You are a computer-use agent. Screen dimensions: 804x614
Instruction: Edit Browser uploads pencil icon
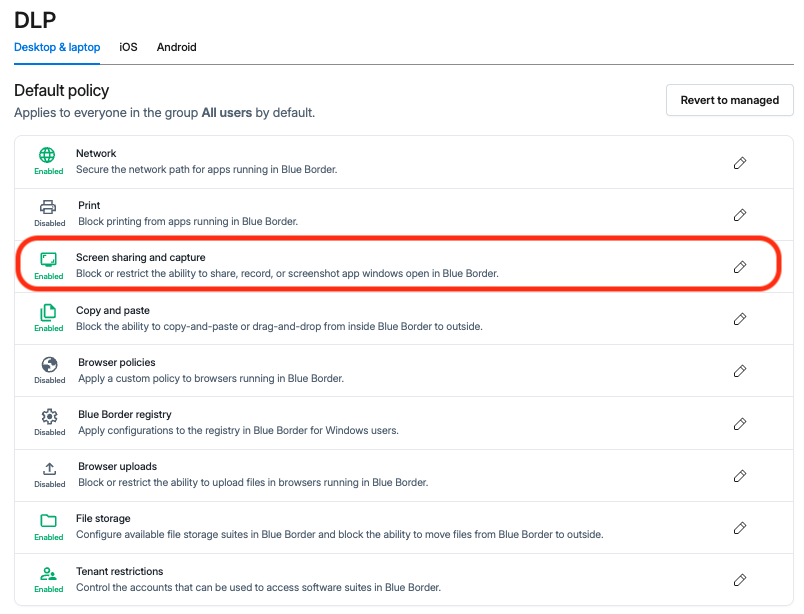pos(740,476)
